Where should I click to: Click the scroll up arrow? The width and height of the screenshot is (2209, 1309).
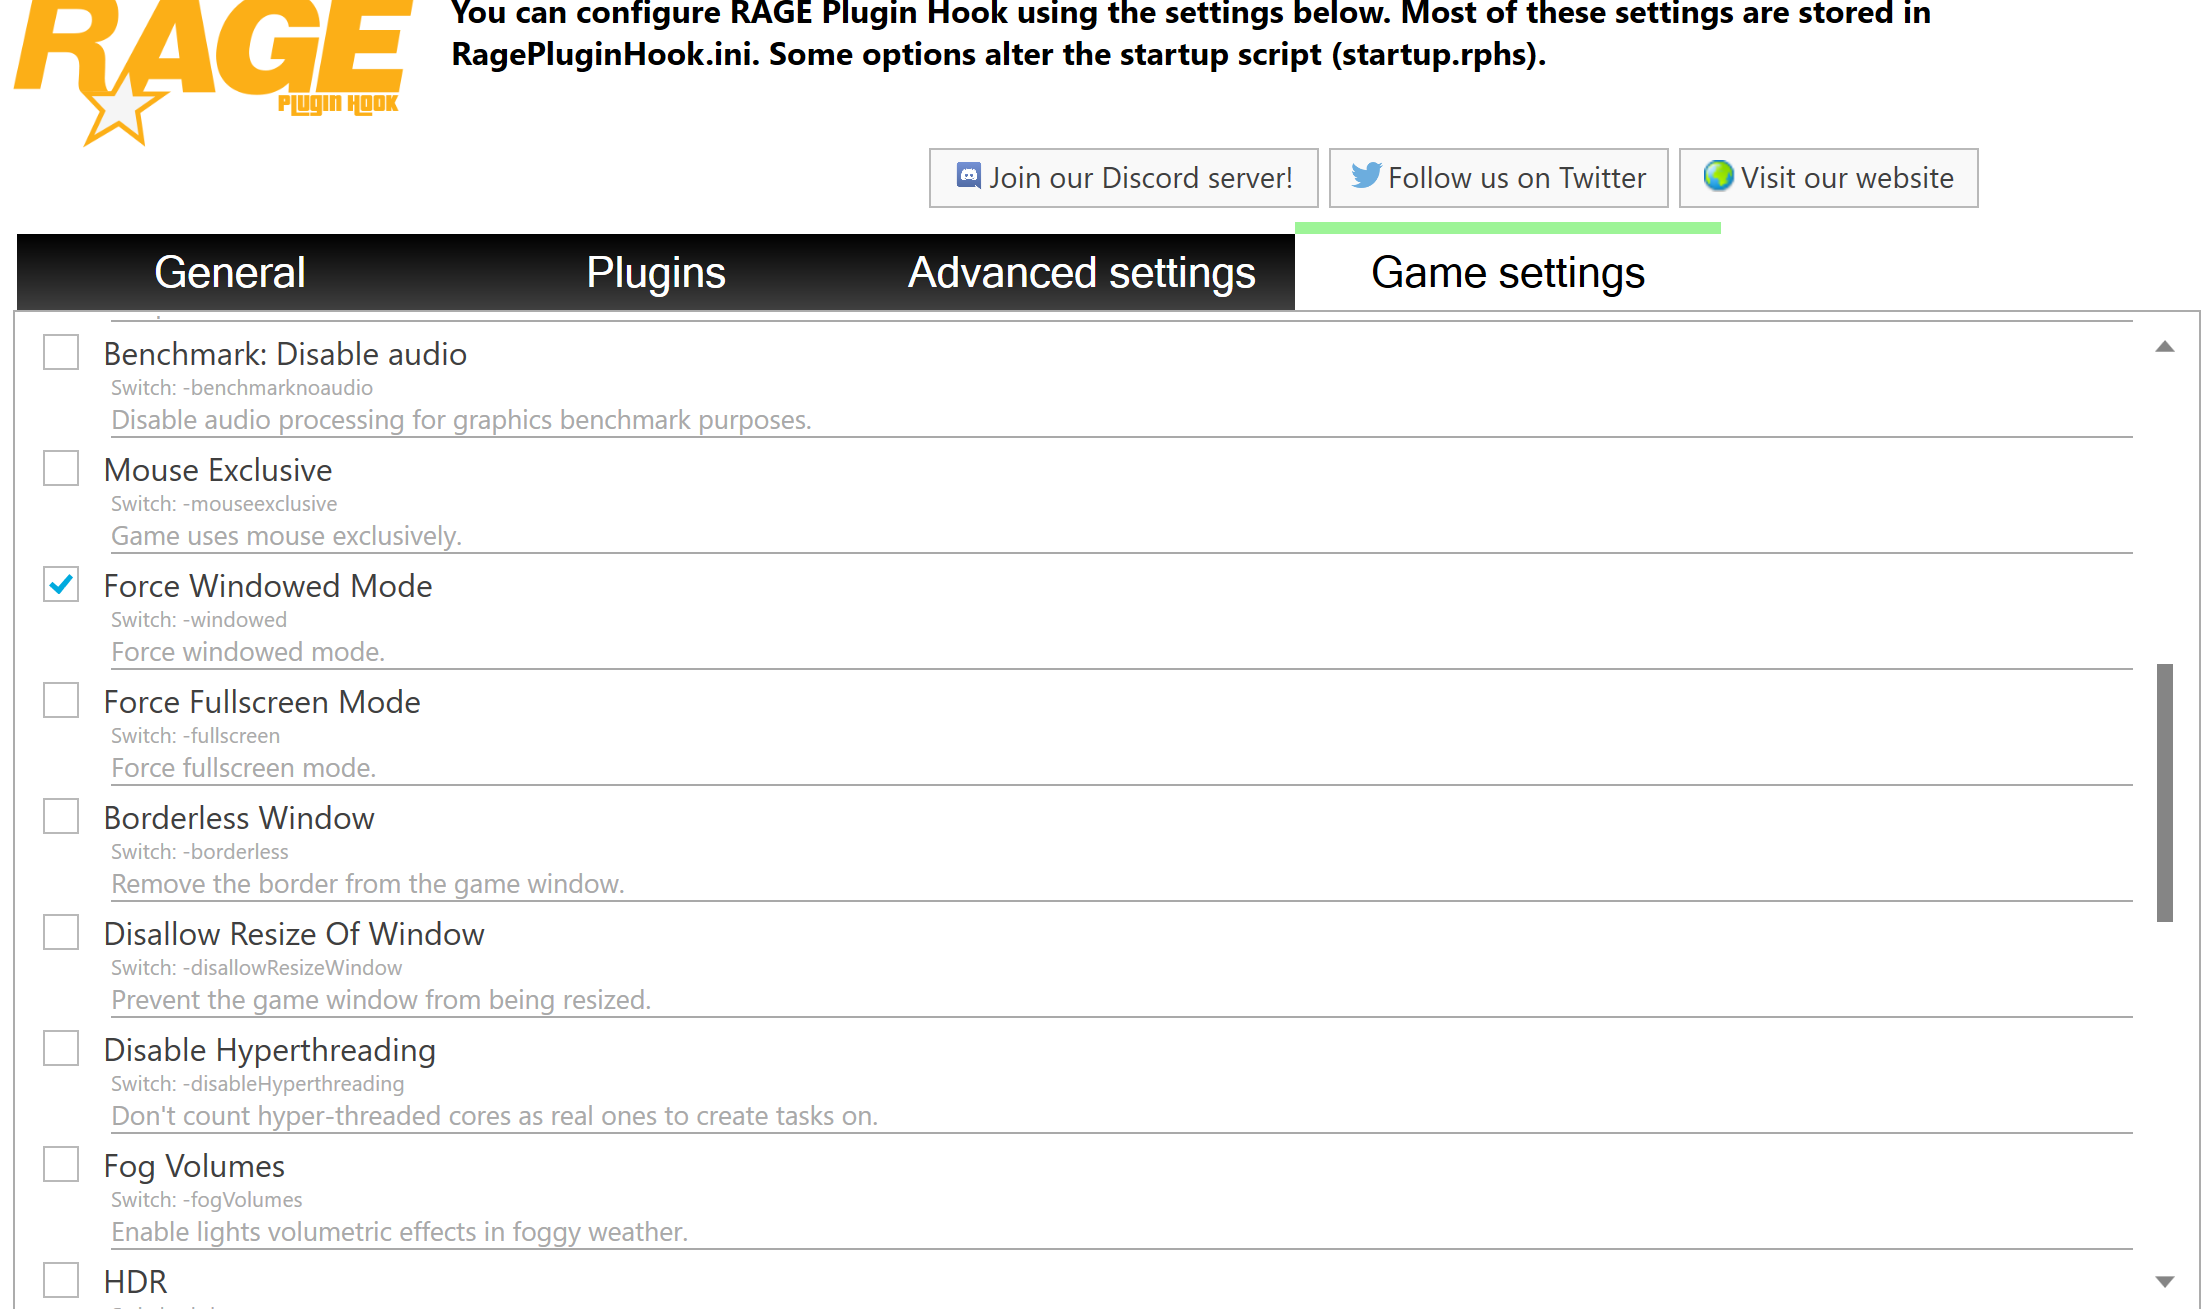click(x=2165, y=347)
